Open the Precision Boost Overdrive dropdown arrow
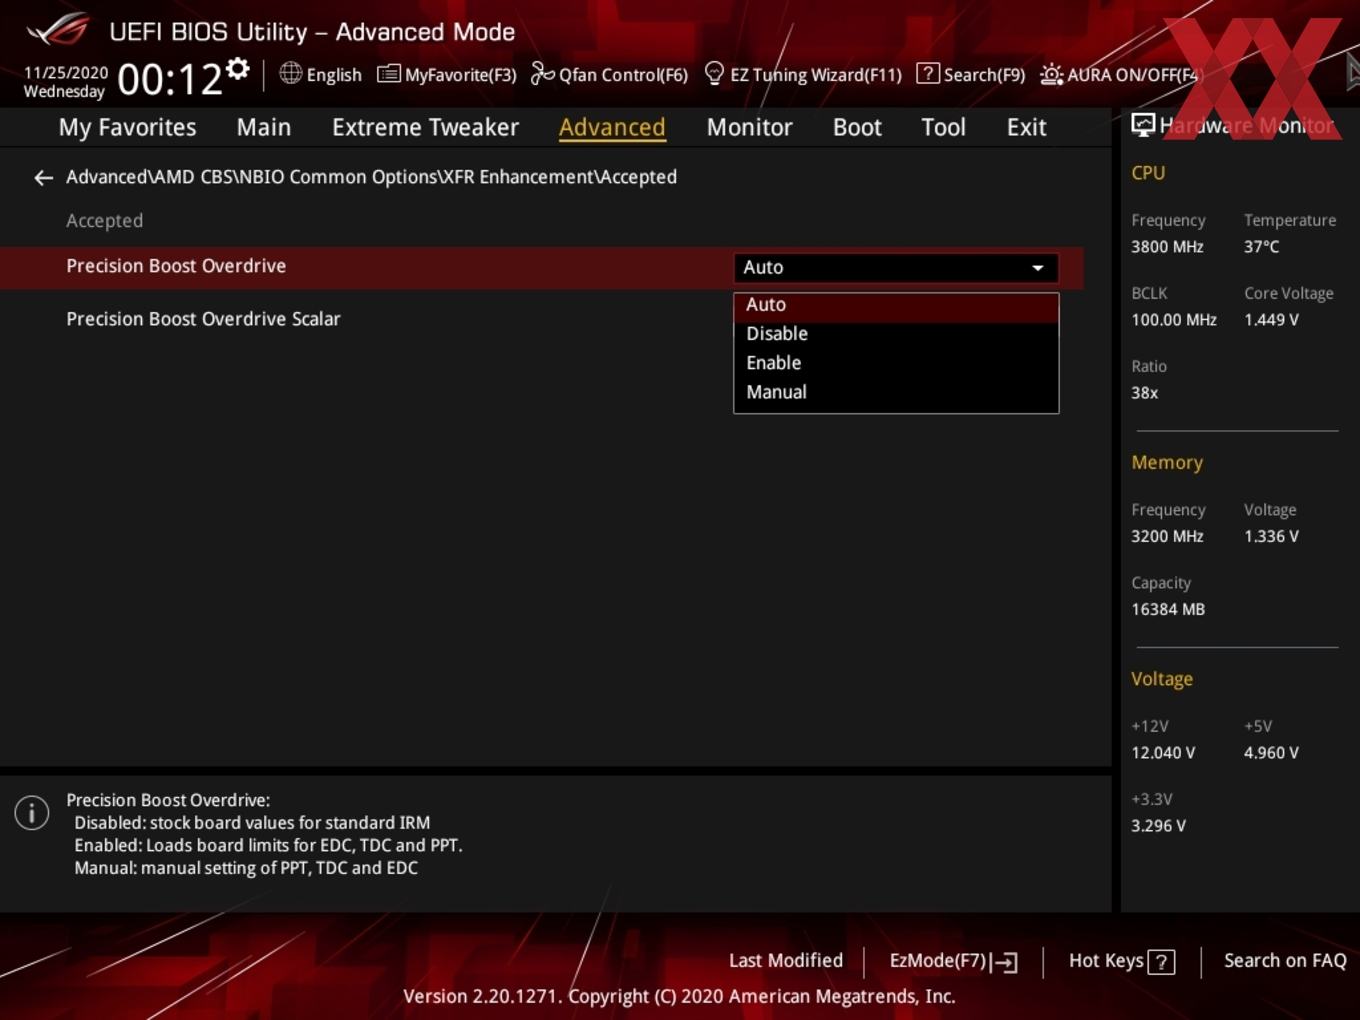 coord(1038,268)
